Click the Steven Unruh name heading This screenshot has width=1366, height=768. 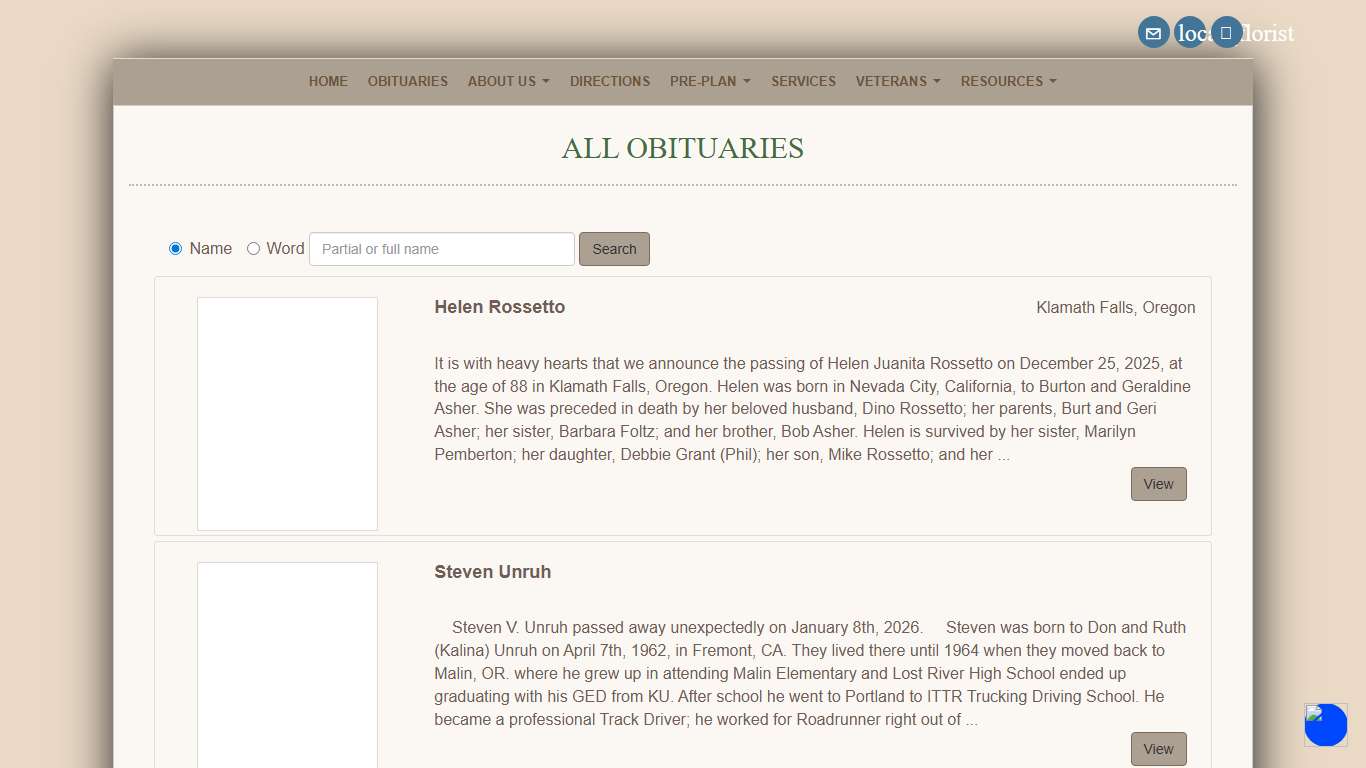click(x=493, y=571)
